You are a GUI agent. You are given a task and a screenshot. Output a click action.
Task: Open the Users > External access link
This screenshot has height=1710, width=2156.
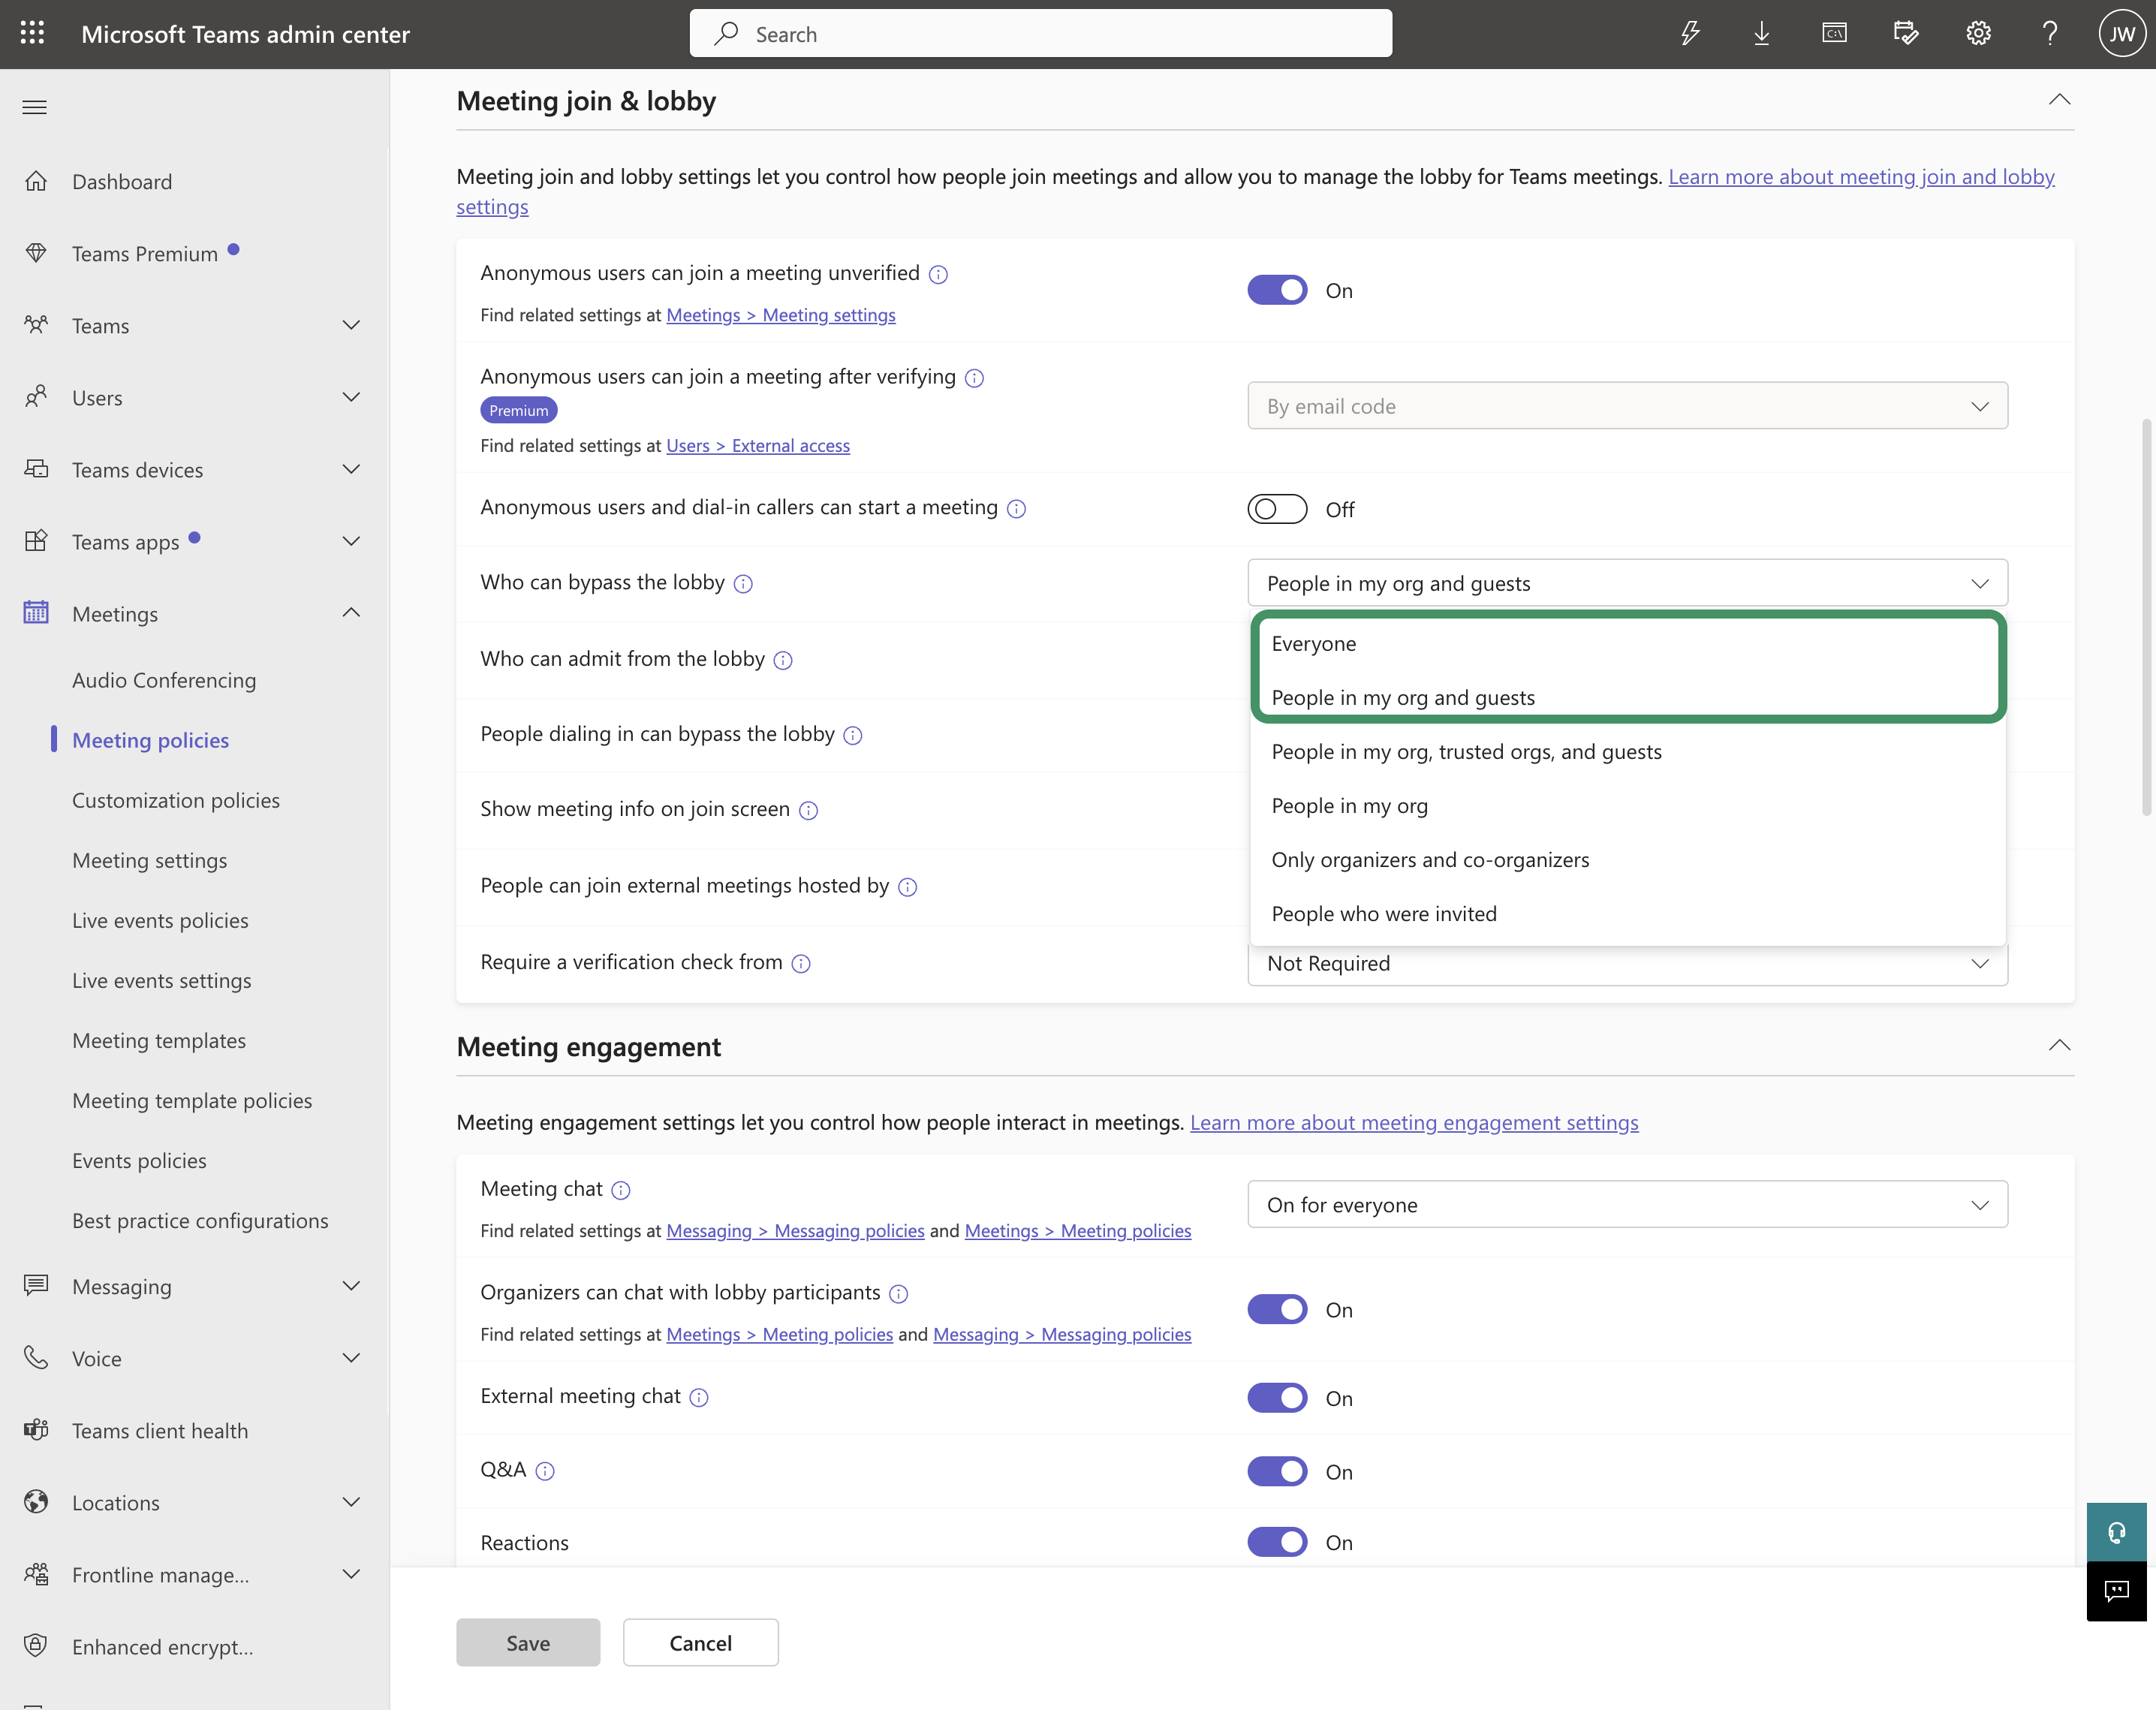(758, 446)
